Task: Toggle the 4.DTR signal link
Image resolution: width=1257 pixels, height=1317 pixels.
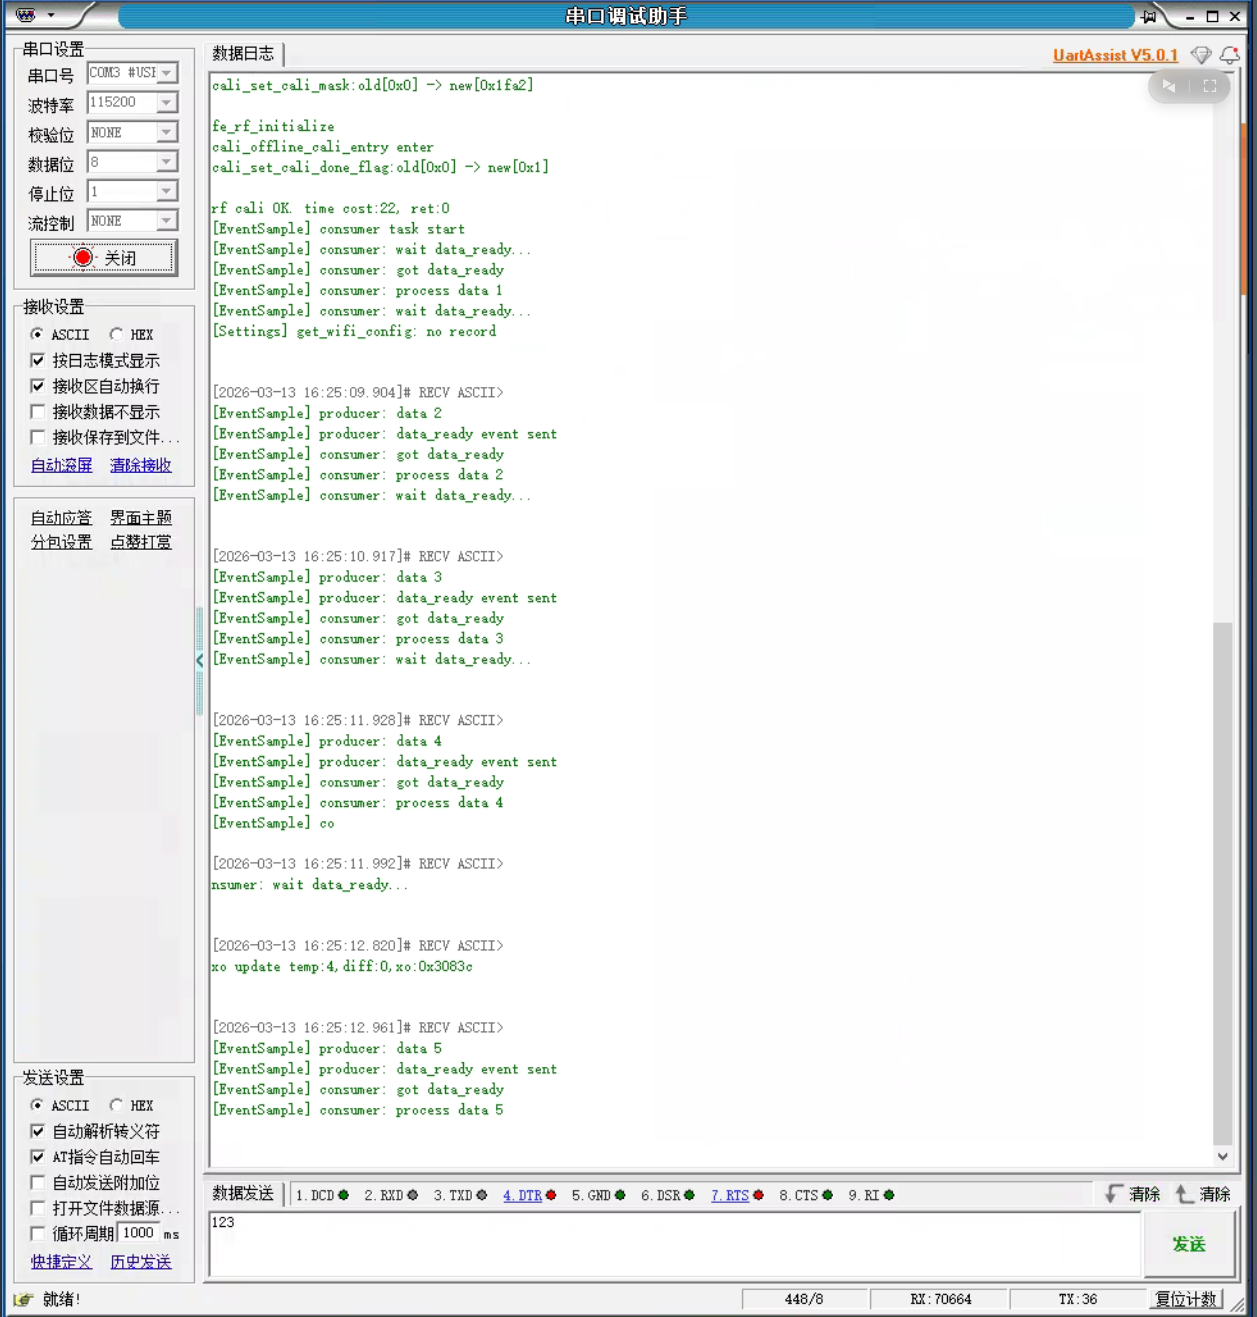Action: (522, 1195)
